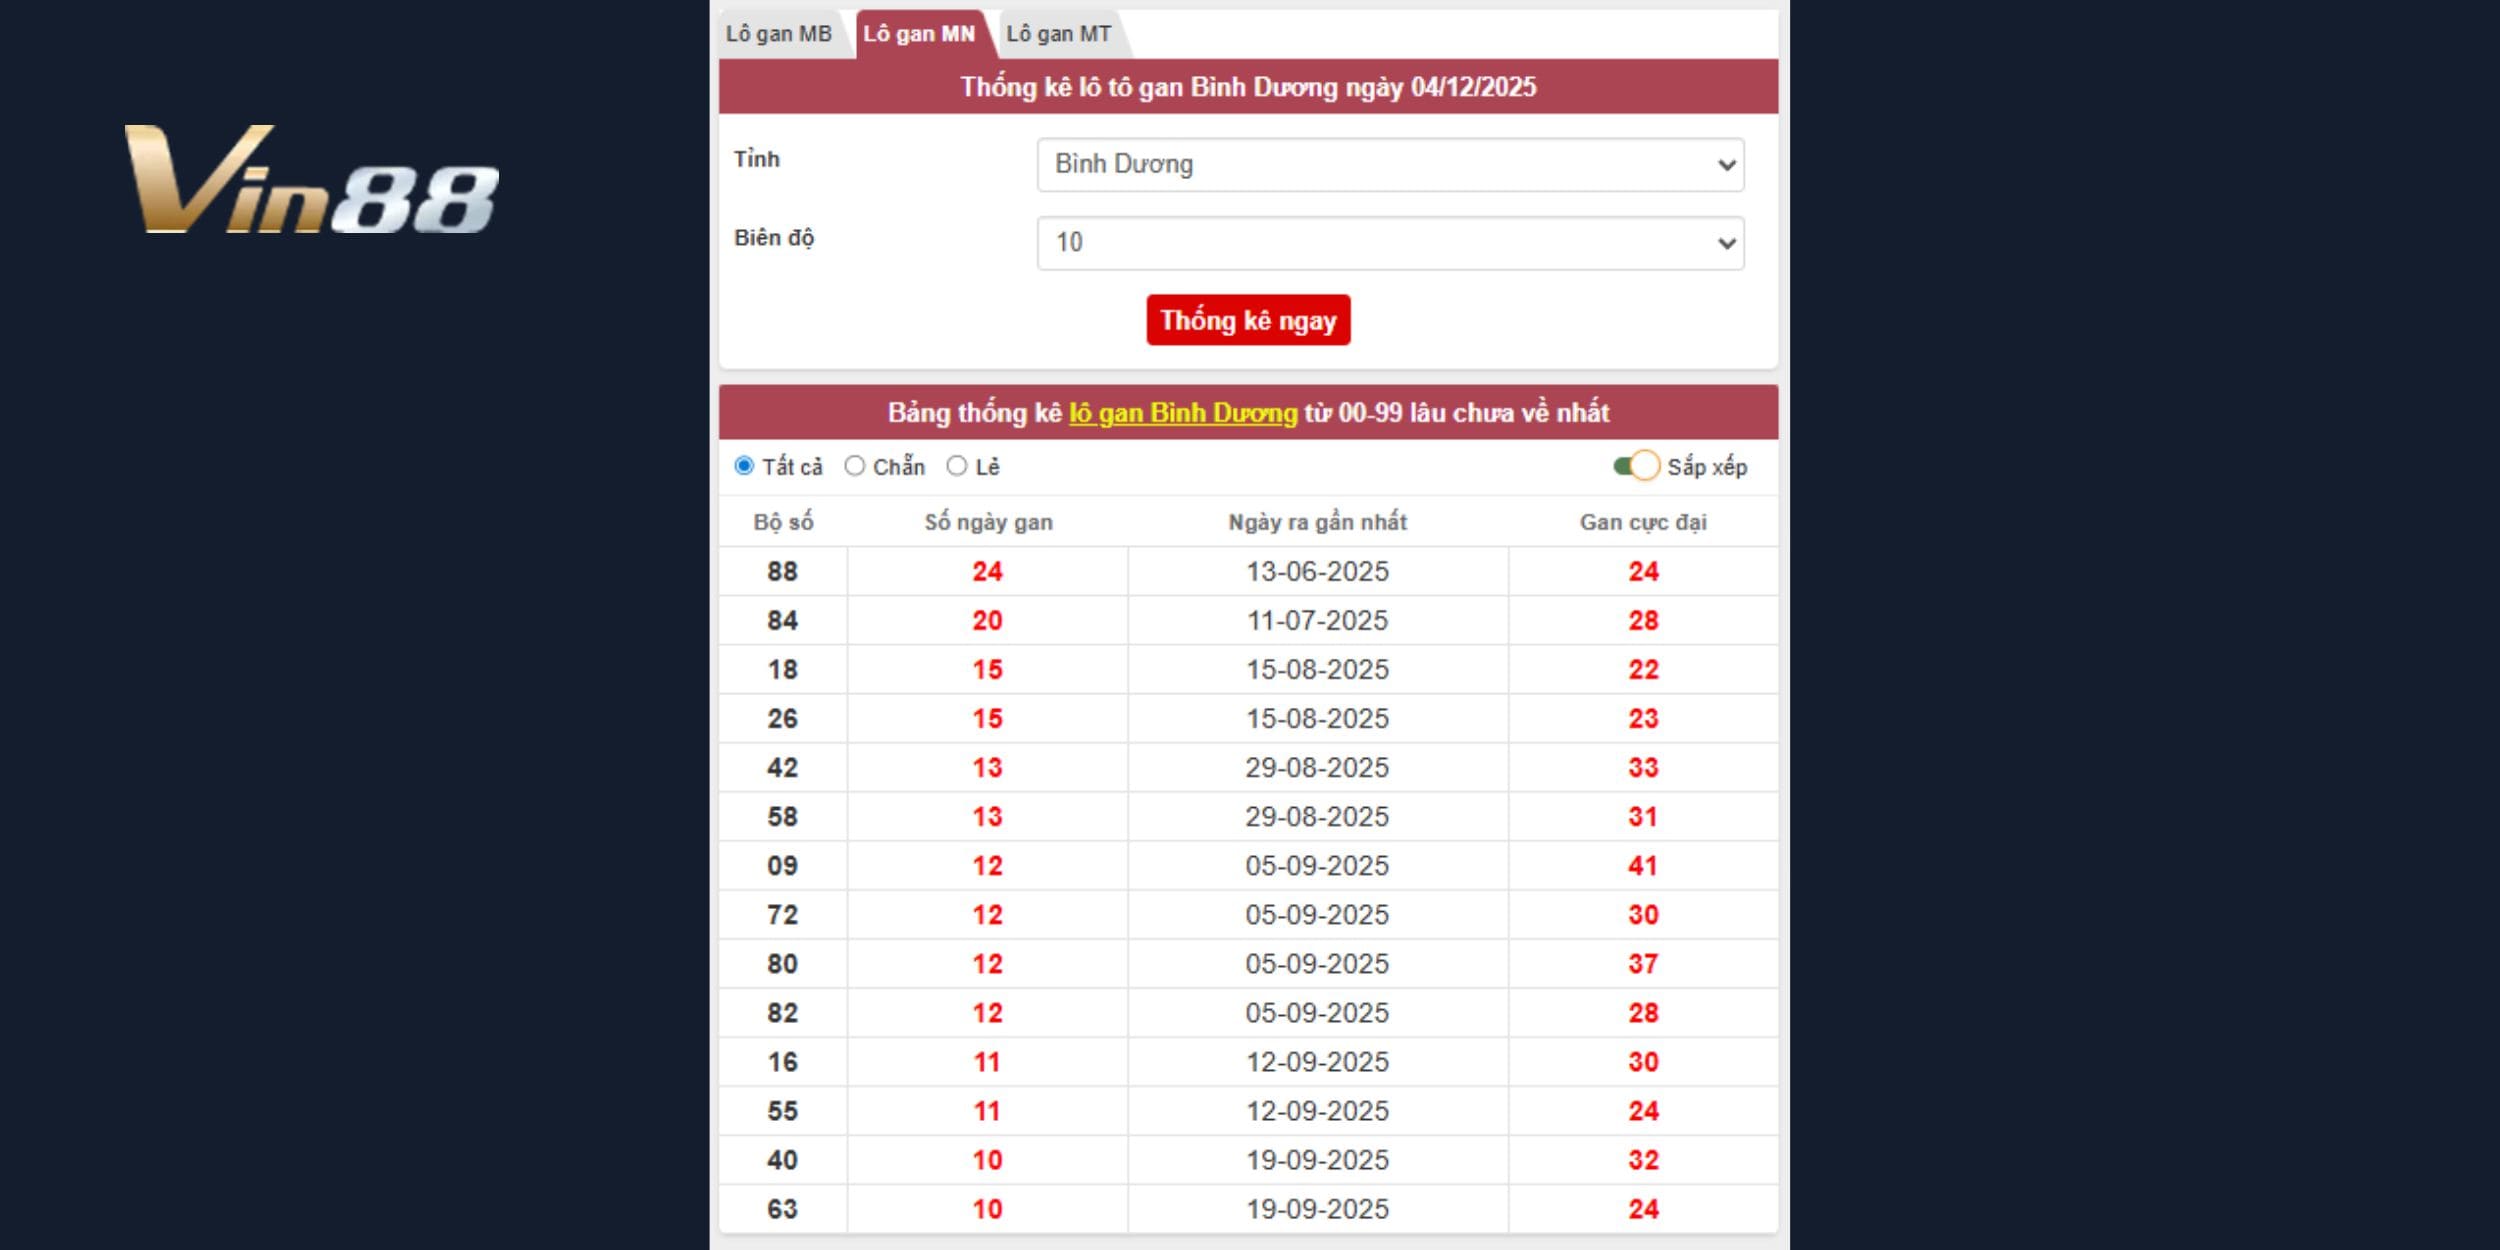Follow the lô gan Bình Dương link
This screenshot has height=1250, width=2500.
pyautogui.click(x=1183, y=413)
